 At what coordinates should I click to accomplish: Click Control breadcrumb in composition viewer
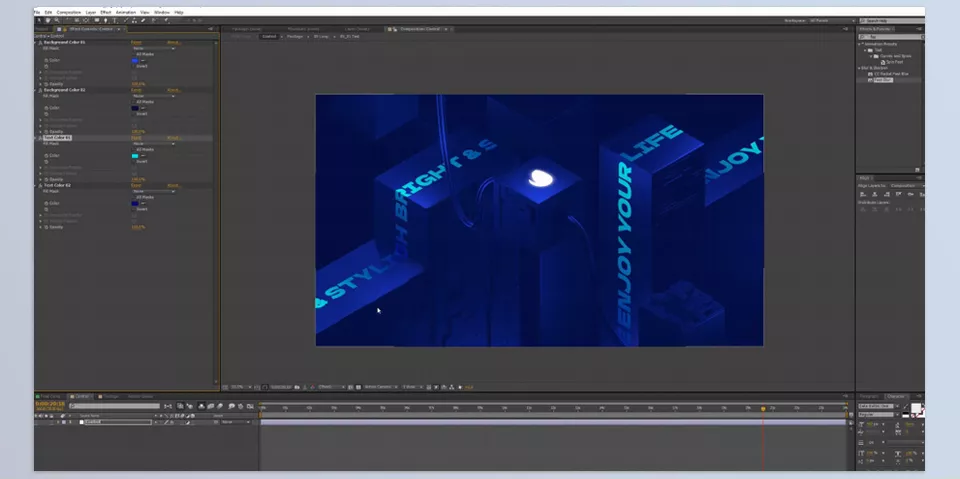[x=268, y=36]
